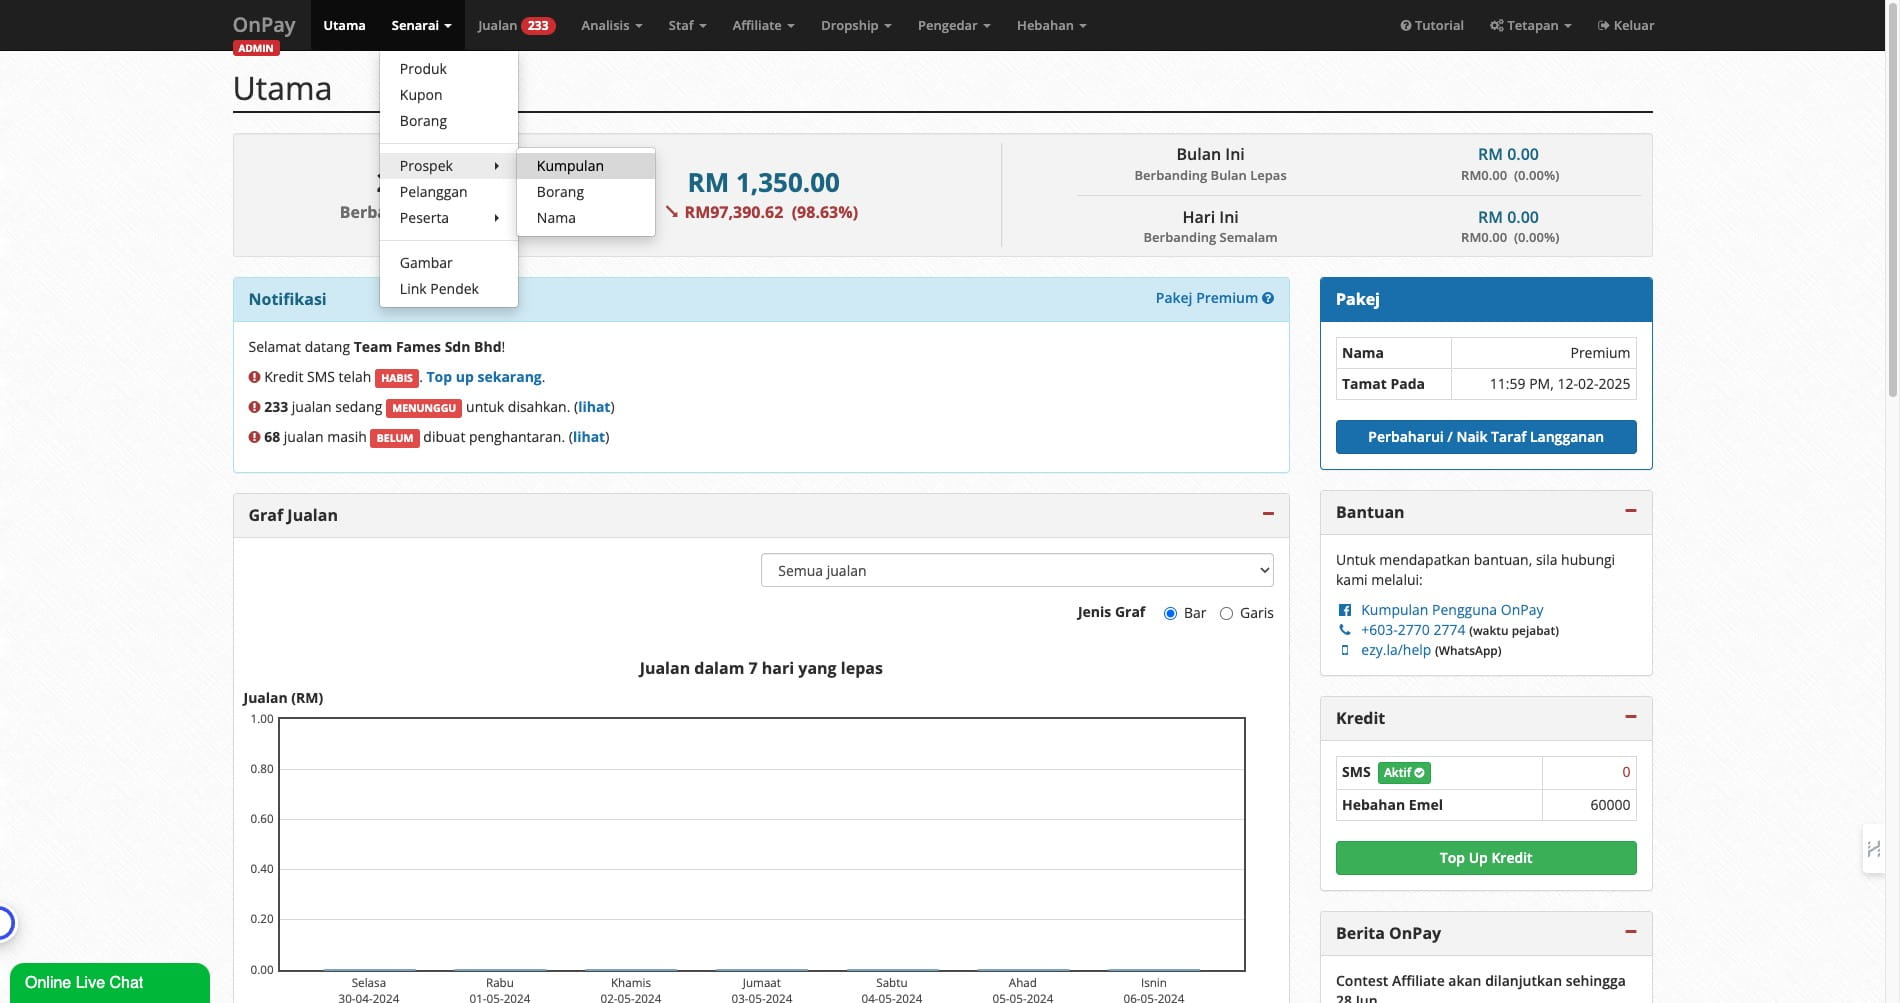The height and width of the screenshot is (1003, 1900).
Task: Open the Tutorial link
Action: [x=1431, y=25]
